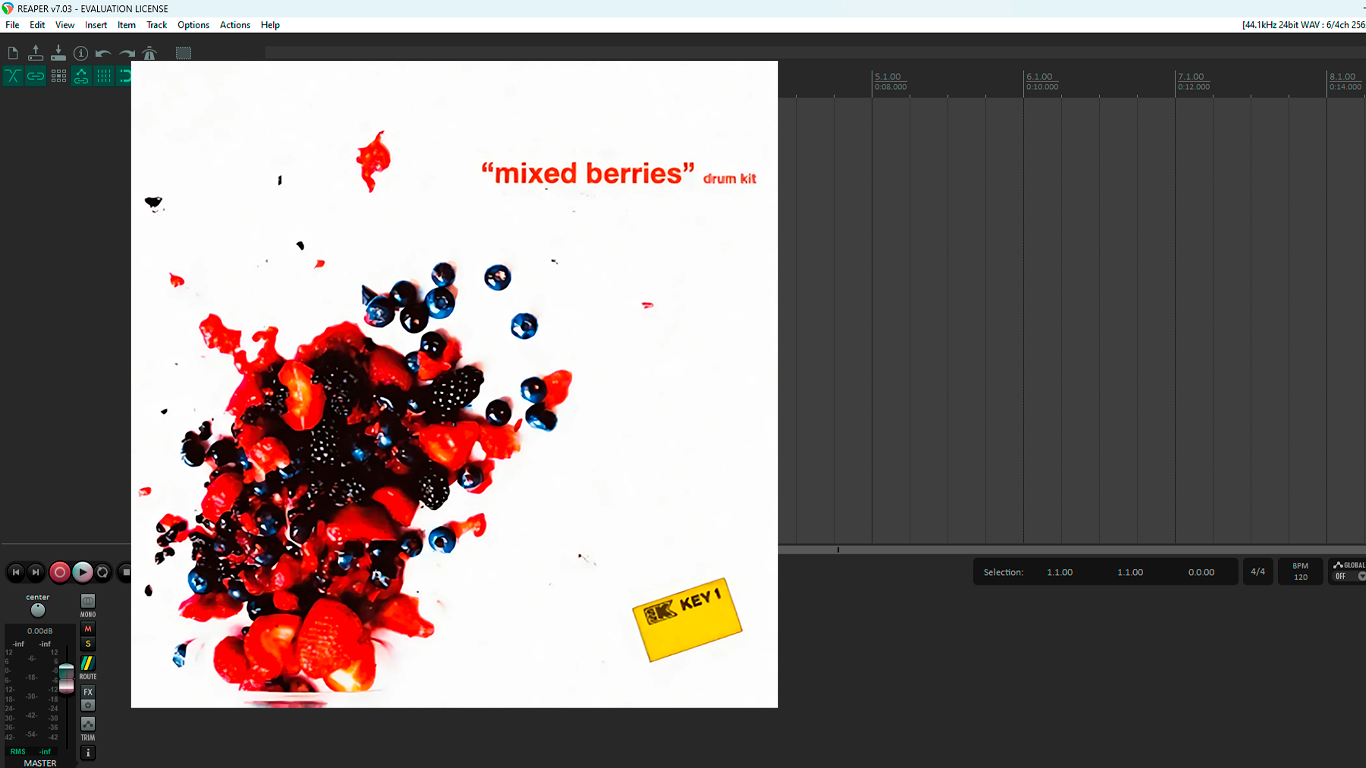
Task: Click the dotted selection square toolbar icon
Action: coord(183,53)
